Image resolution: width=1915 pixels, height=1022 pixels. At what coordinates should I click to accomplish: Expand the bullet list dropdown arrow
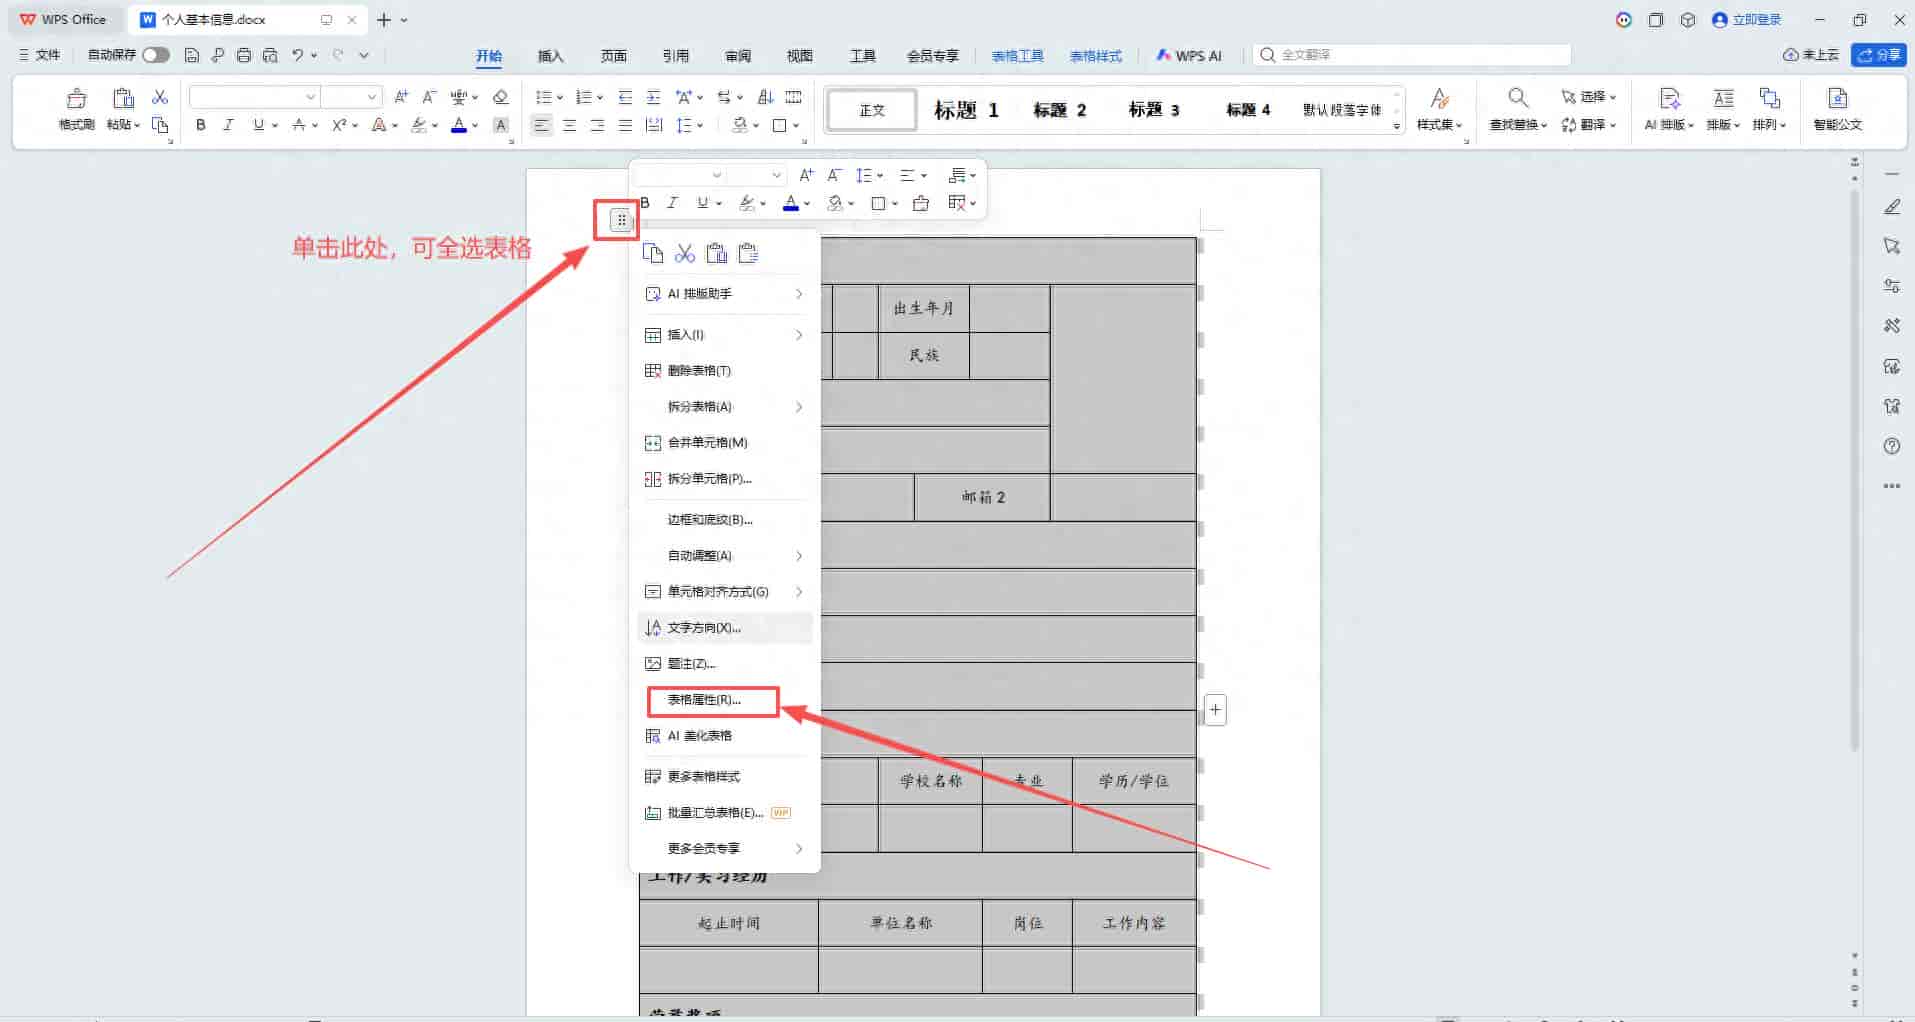click(x=560, y=98)
